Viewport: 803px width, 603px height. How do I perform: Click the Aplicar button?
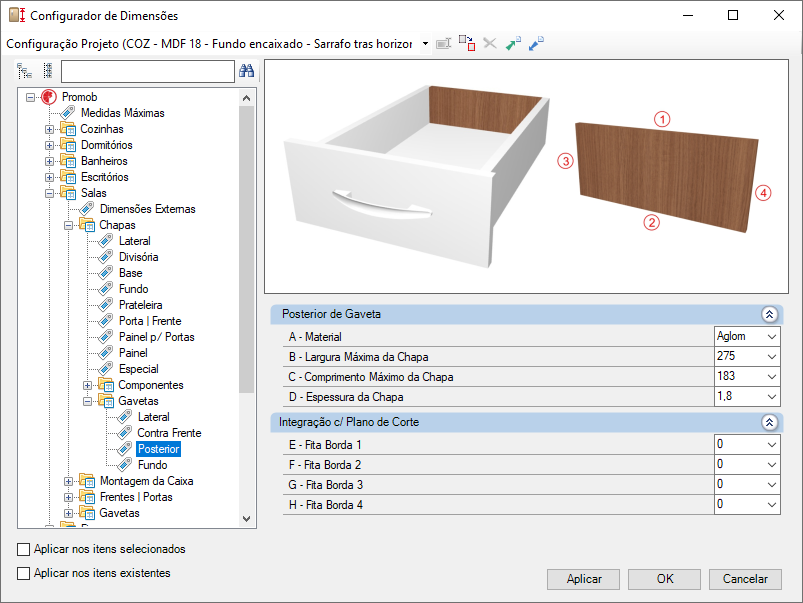pos(583,579)
